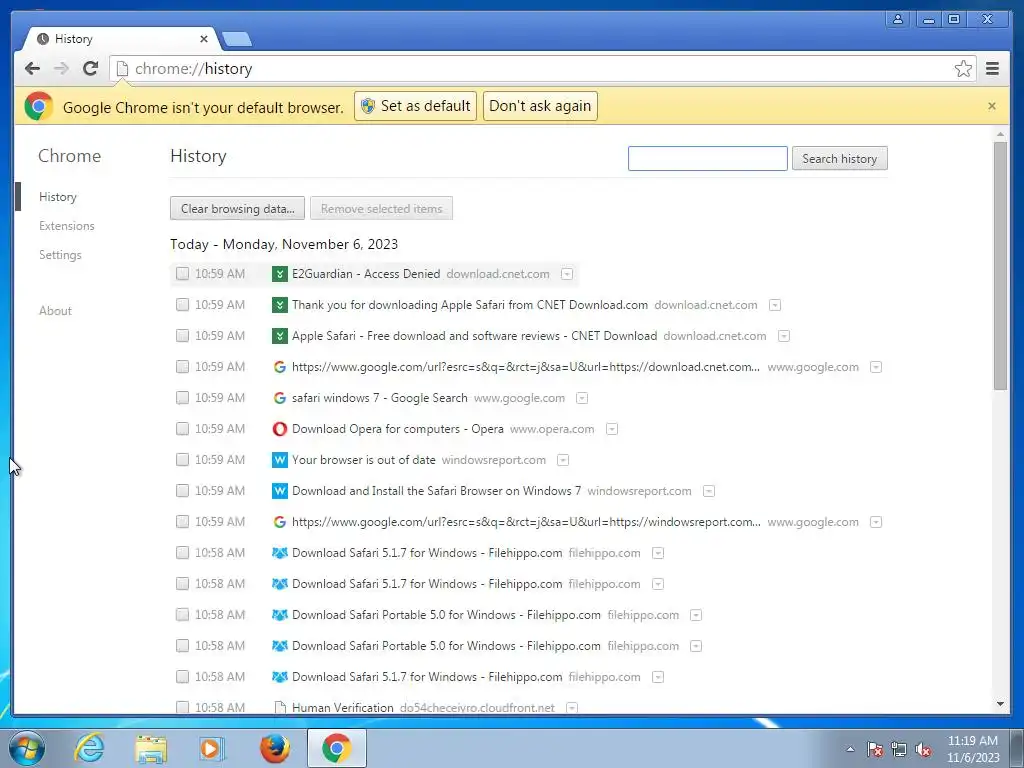Go to Extensions in the sidebar
This screenshot has width=1024, height=768.
point(67,226)
